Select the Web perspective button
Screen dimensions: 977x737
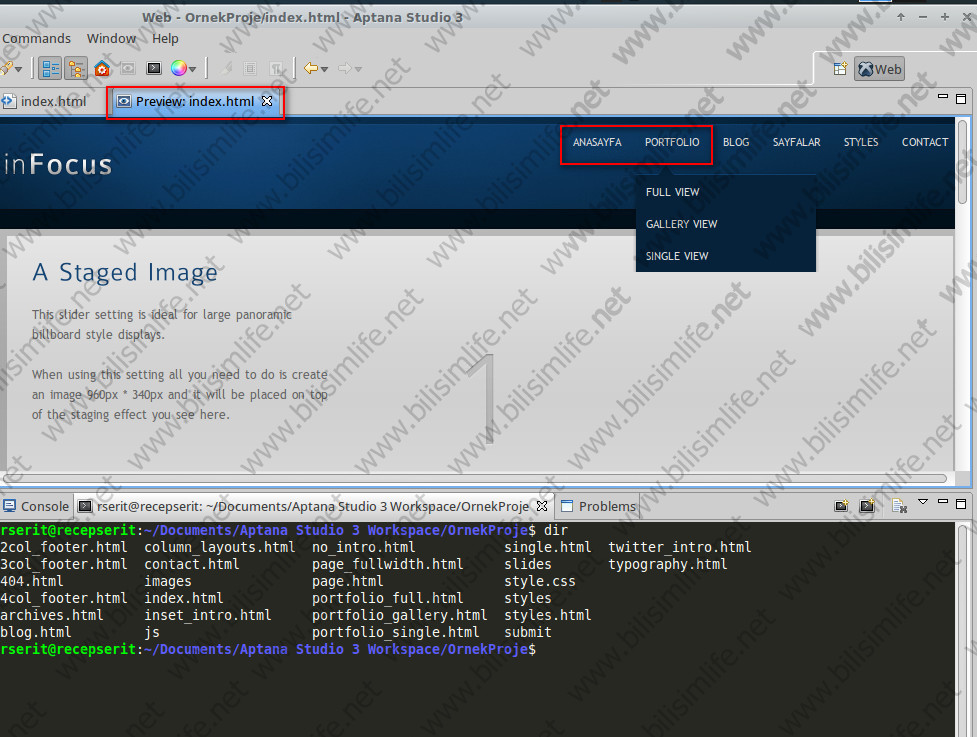[879, 70]
